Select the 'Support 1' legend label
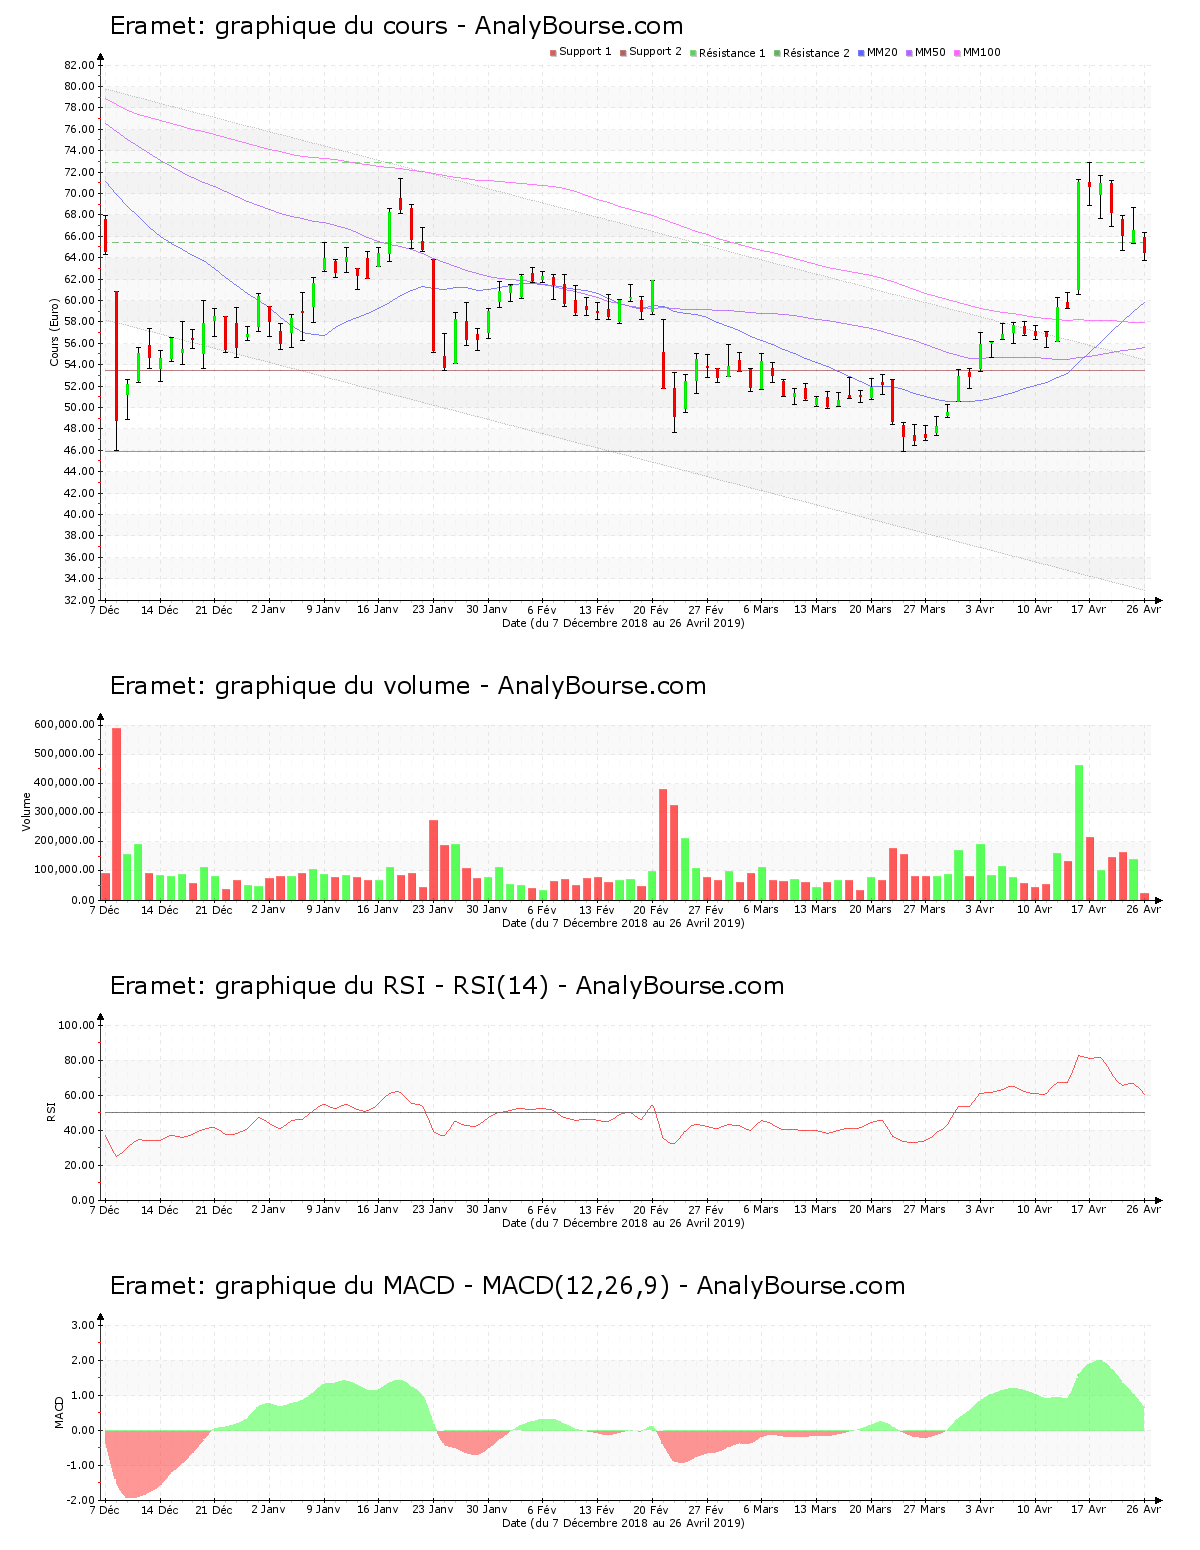Viewport: 1200px width, 1550px height. coord(585,52)
